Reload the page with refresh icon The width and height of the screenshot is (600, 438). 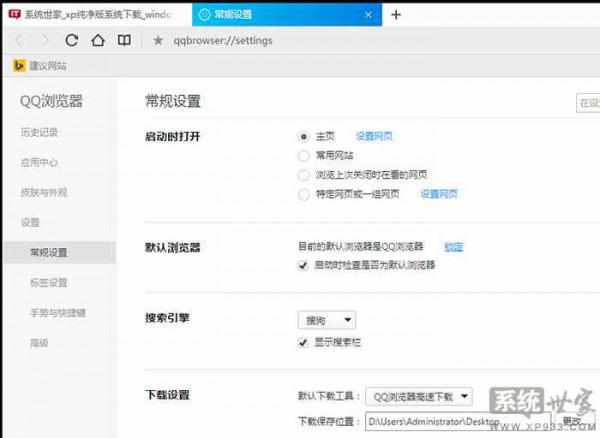[x=72, y=40]
